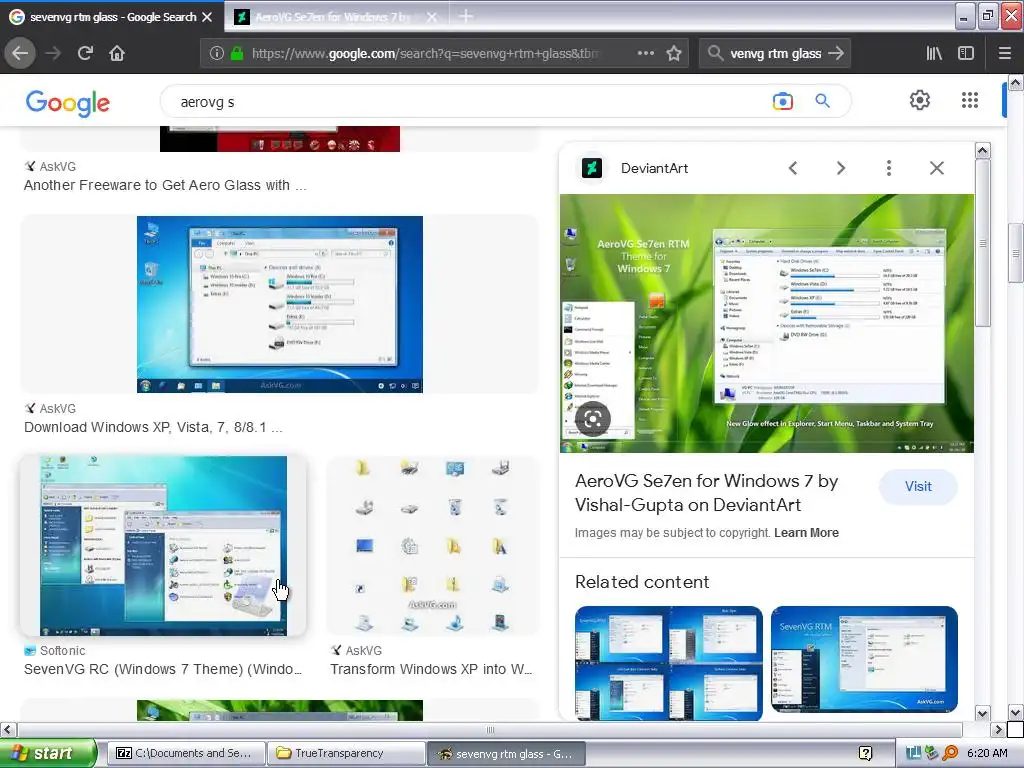Show next image in preview panel
This screenshot has height=768, width=1024.
point(840,168)
